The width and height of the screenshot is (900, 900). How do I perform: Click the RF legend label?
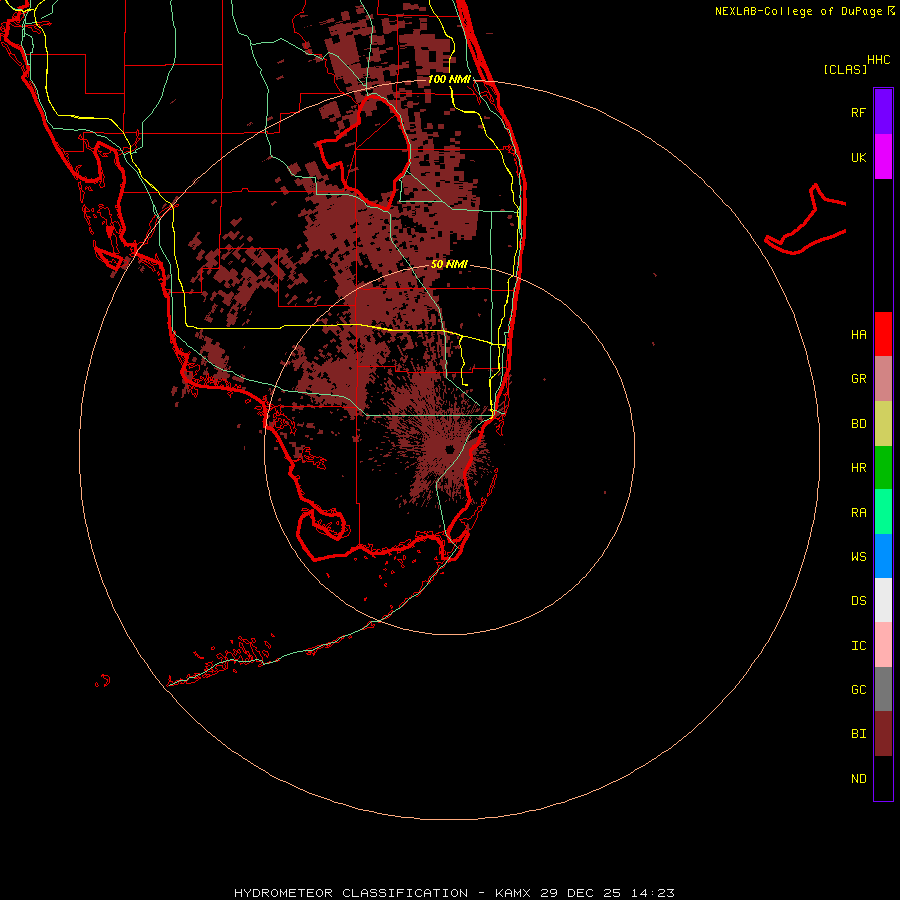858,112
